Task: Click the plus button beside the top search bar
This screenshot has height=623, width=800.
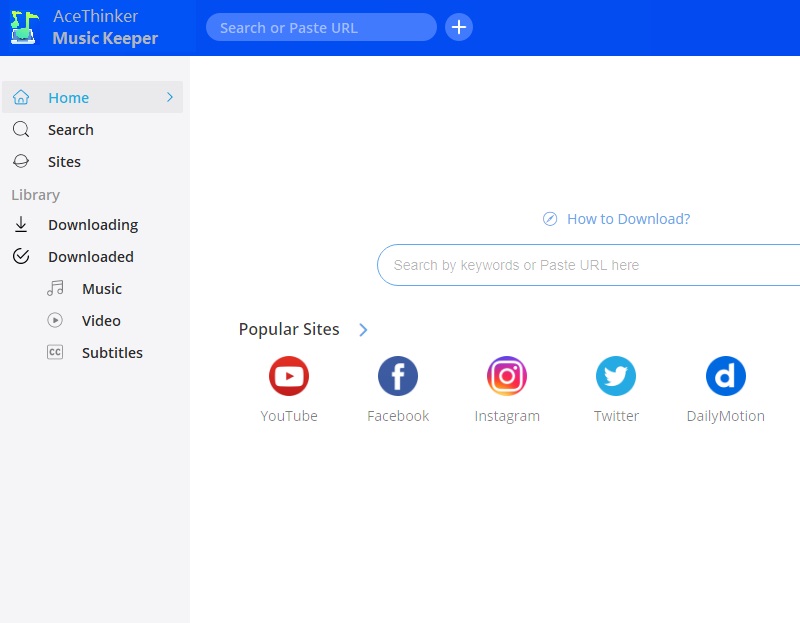Action: pyautogui.click(x=459, y=27)
